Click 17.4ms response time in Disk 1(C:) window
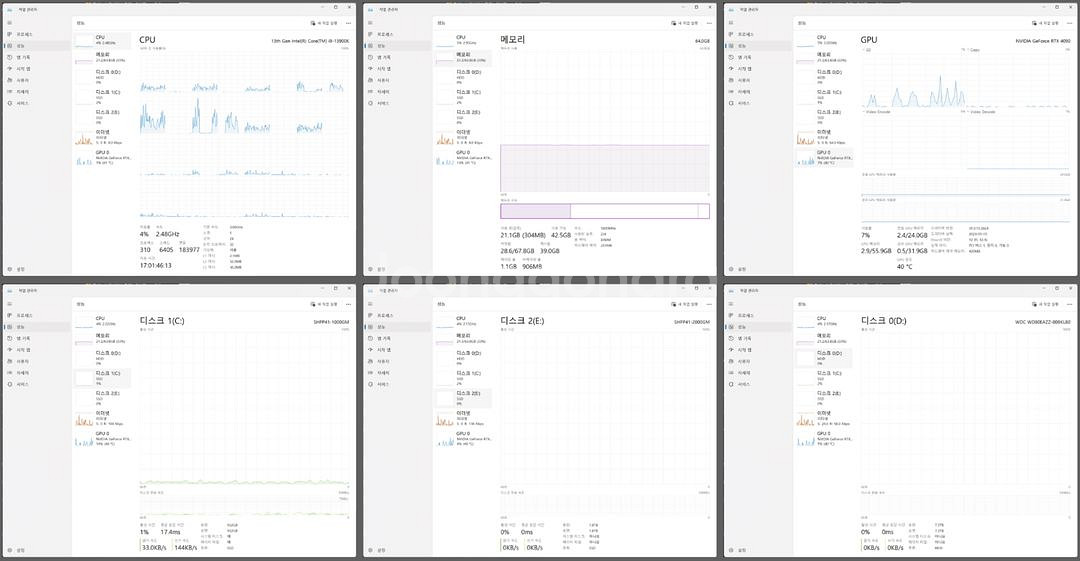Viewport: 1080px width, 561px height. point(170,532)
